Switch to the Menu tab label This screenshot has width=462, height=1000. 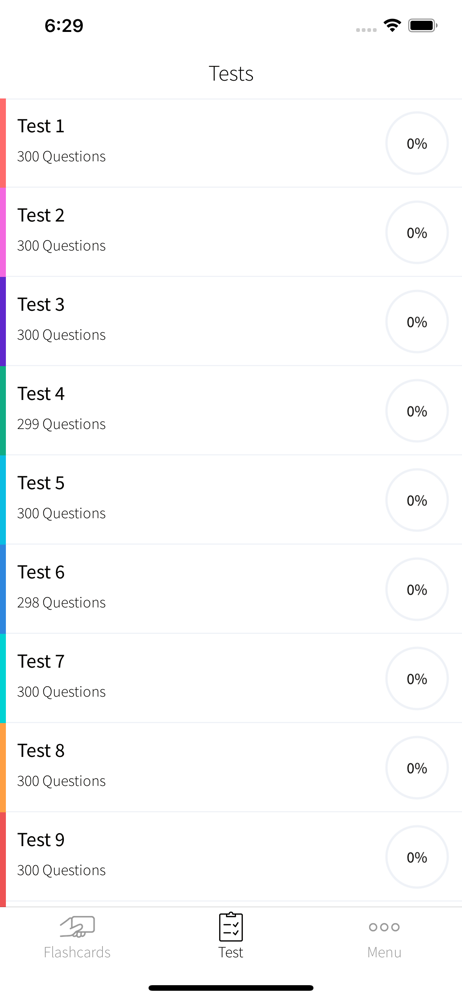tap(384, 952)
